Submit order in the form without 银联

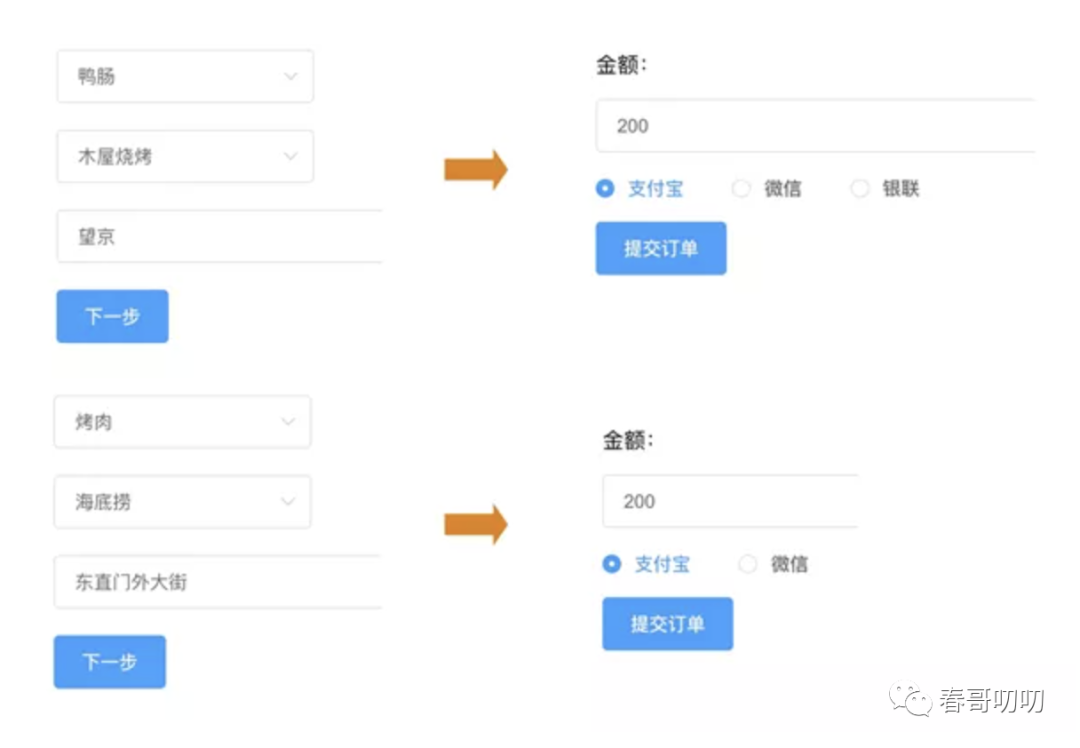point(667,624)
